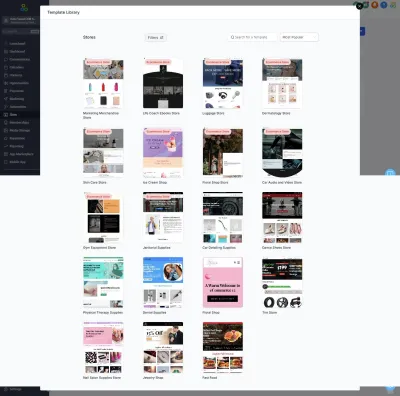Click the Tire Store caption text
400x396 pixels.
coord(269,313)
